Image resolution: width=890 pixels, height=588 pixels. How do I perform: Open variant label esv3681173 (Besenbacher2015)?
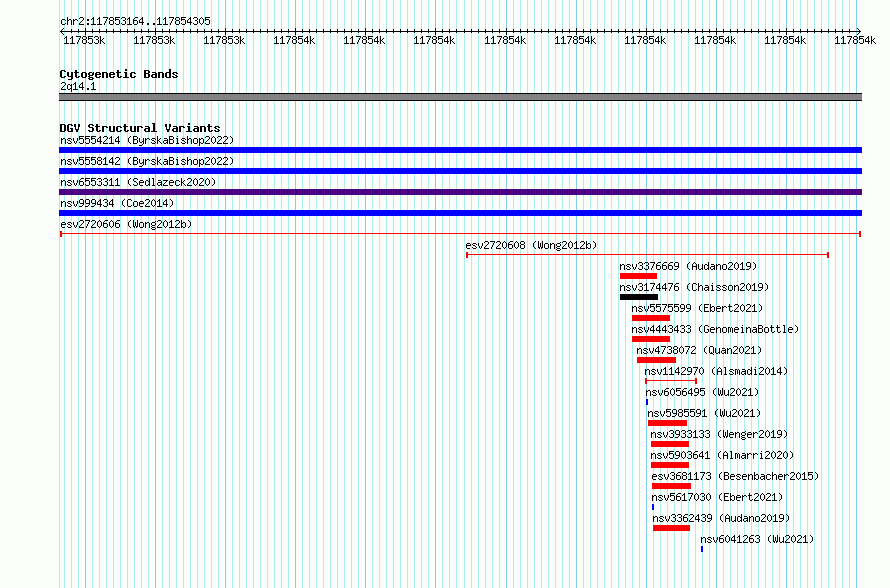(x=735, y=476)
